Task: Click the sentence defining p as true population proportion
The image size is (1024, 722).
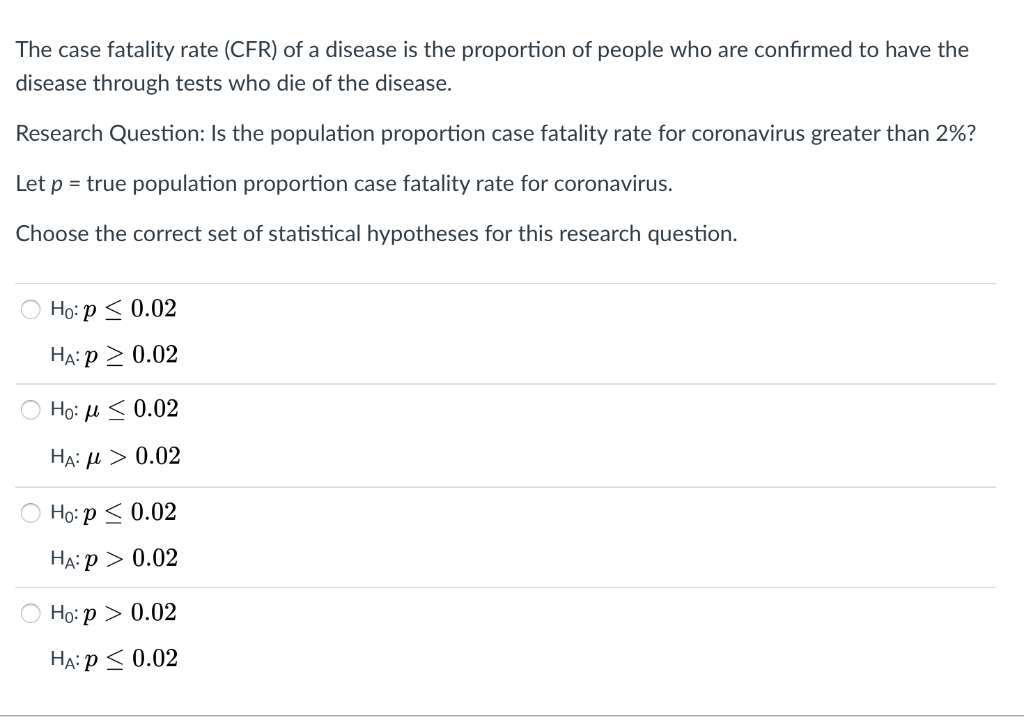Action: pyautogui.click(x=343, y=184)
